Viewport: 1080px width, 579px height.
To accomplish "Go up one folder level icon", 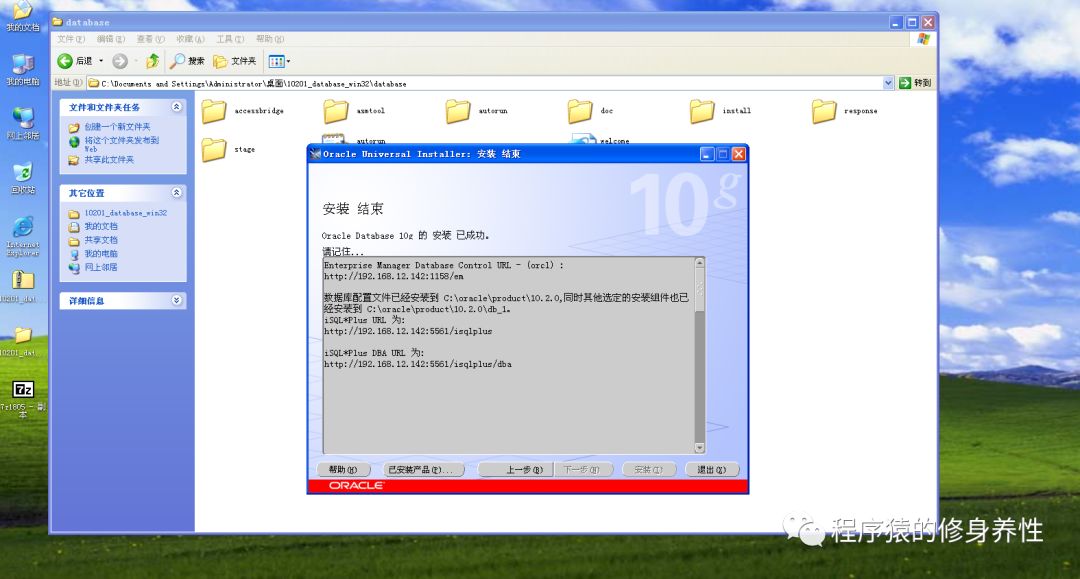I will (152, 61).
